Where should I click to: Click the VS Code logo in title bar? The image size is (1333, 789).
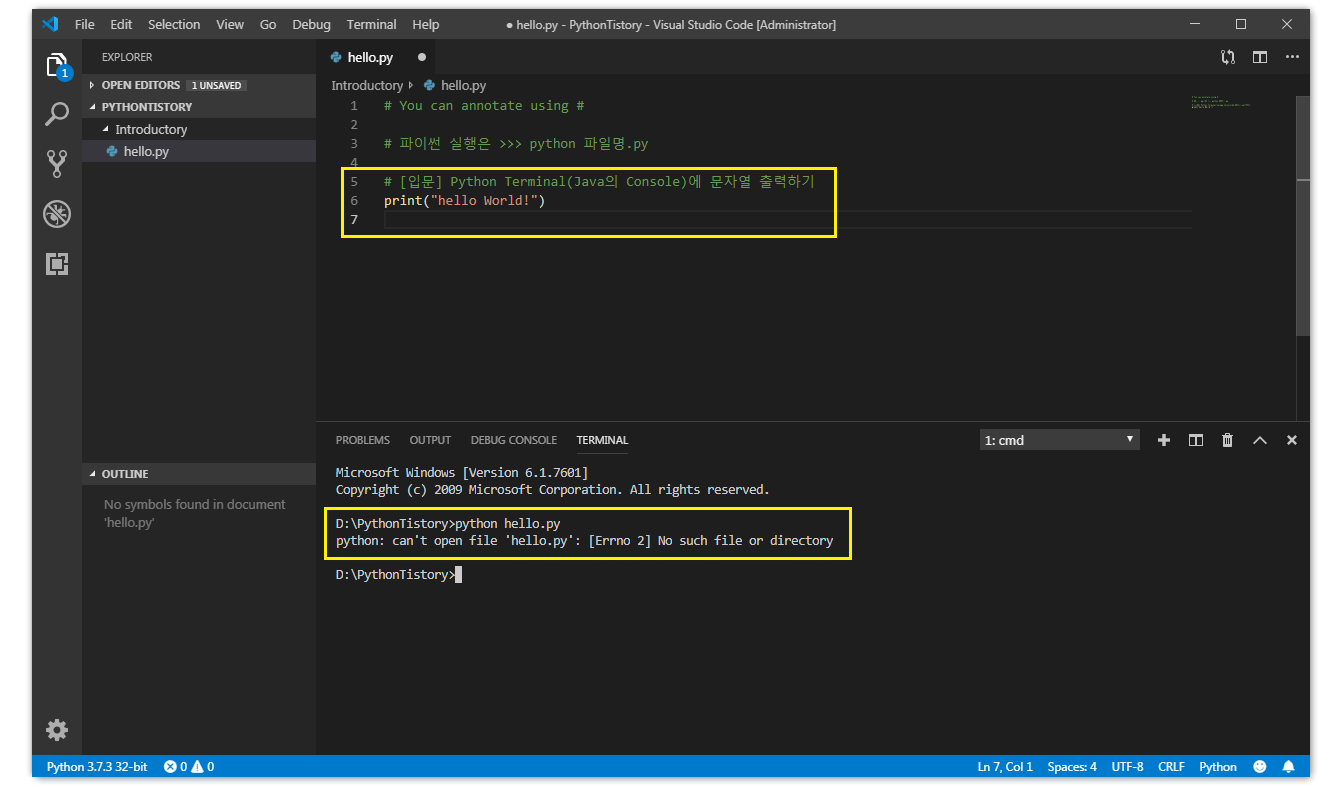[x=50, y=24]
